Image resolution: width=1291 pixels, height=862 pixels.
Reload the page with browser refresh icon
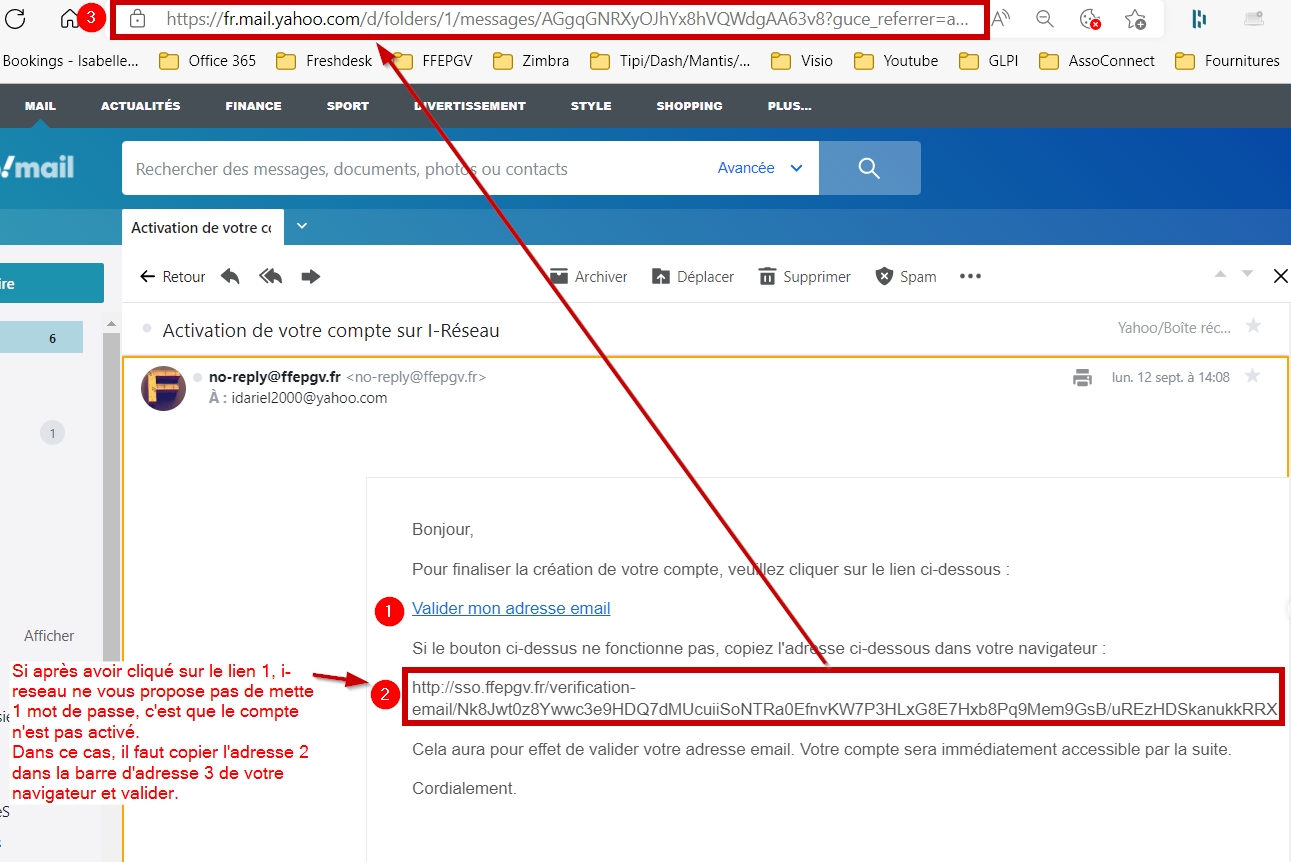pos(15,18)
